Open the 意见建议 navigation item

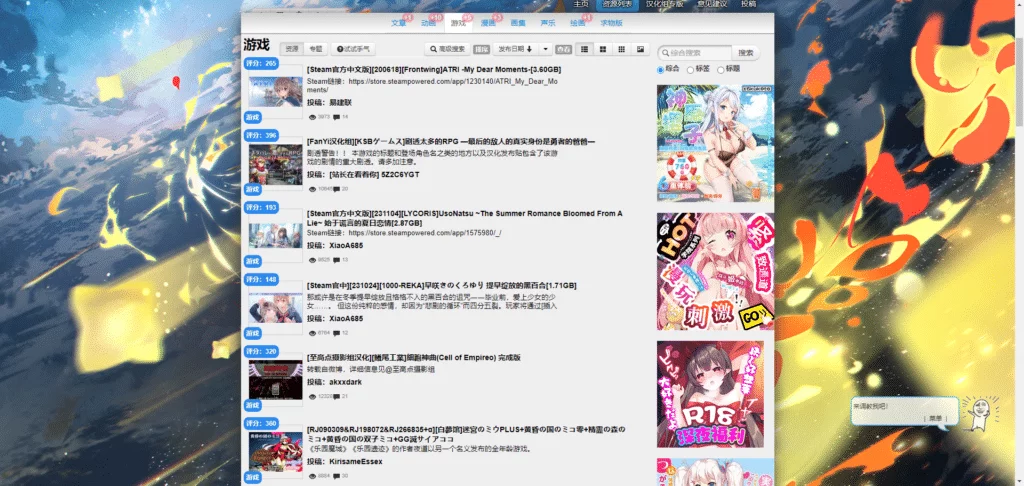coord(712,4)
